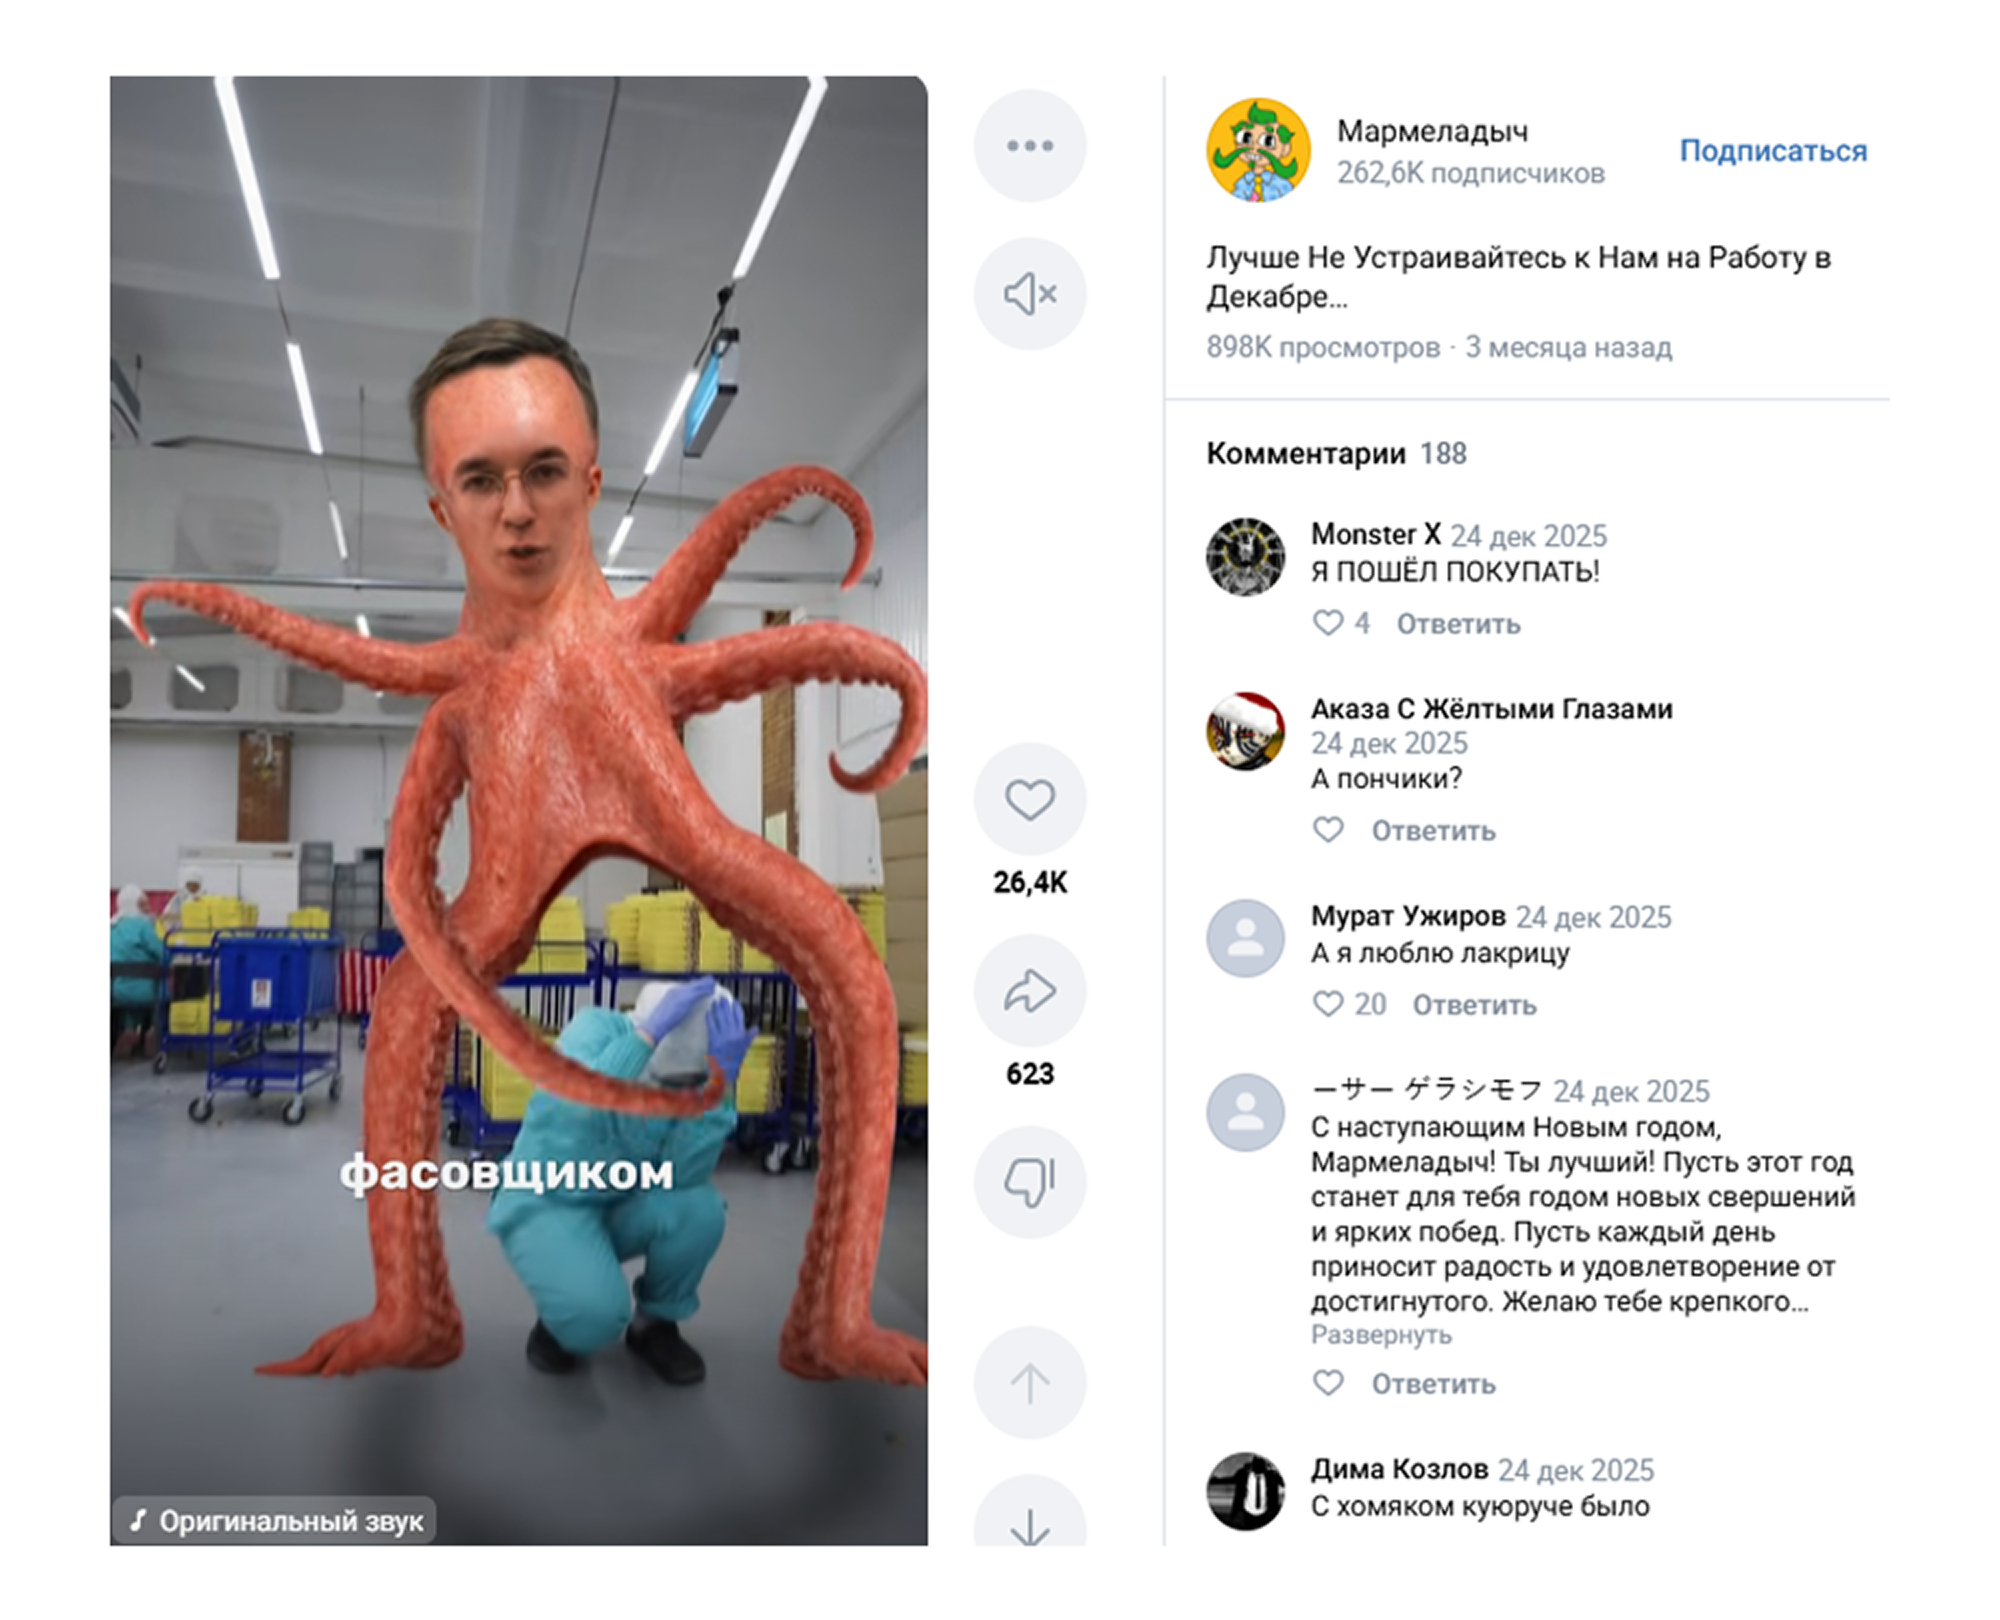Go to next clip with down arrow

pos(1029,1515)
